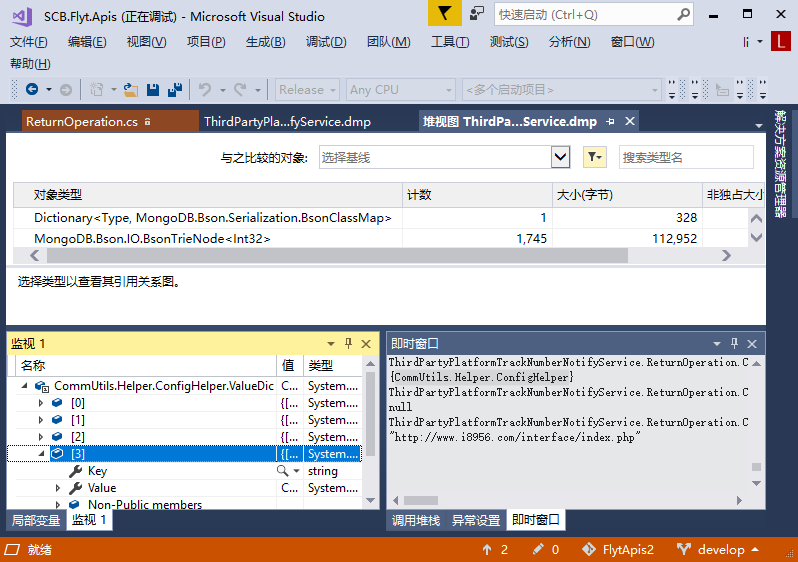Expand the [0] watch item

[x=41, y=403]
